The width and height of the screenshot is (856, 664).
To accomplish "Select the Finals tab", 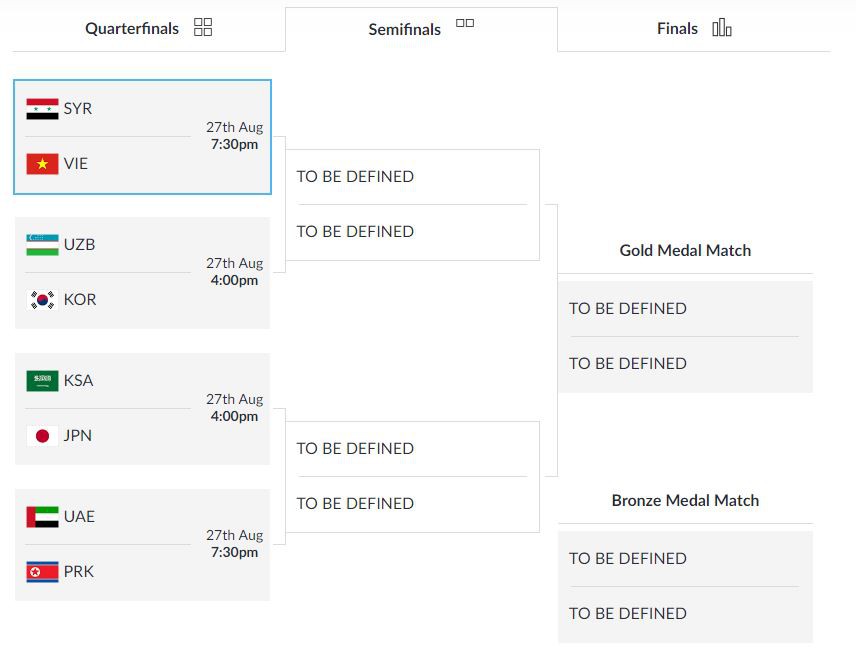I will (x=677, y=29).
